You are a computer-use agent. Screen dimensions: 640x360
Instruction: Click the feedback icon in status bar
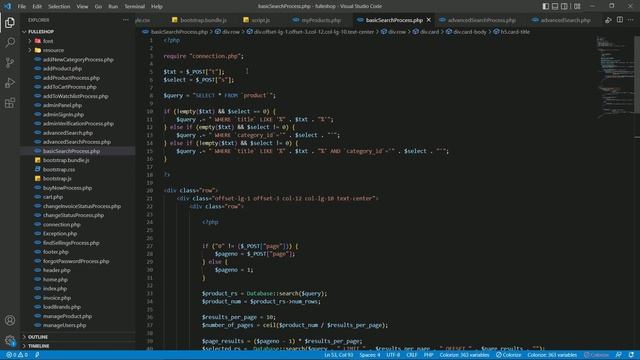click(619, 355)
